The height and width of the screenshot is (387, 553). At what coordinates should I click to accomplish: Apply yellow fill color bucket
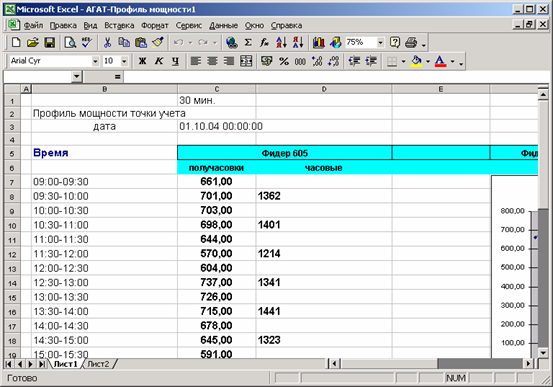(x=417, y=61)
